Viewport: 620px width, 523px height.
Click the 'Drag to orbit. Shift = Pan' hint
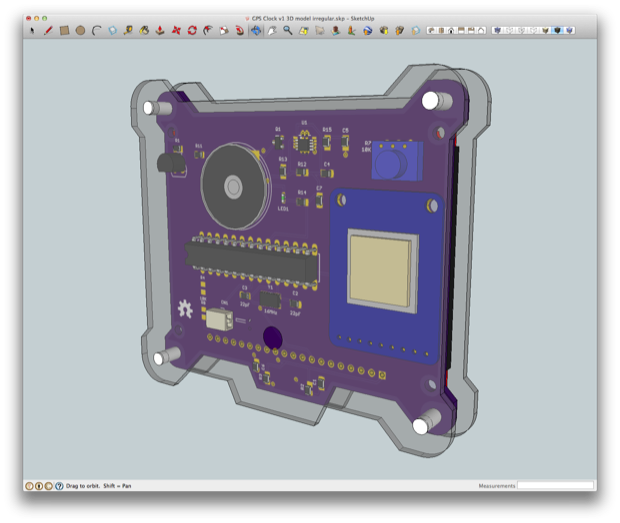pos(98,486)
